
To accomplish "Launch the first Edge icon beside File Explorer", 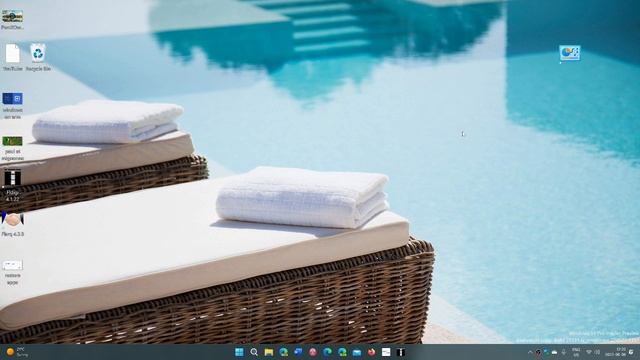I will tap(283, 352).
